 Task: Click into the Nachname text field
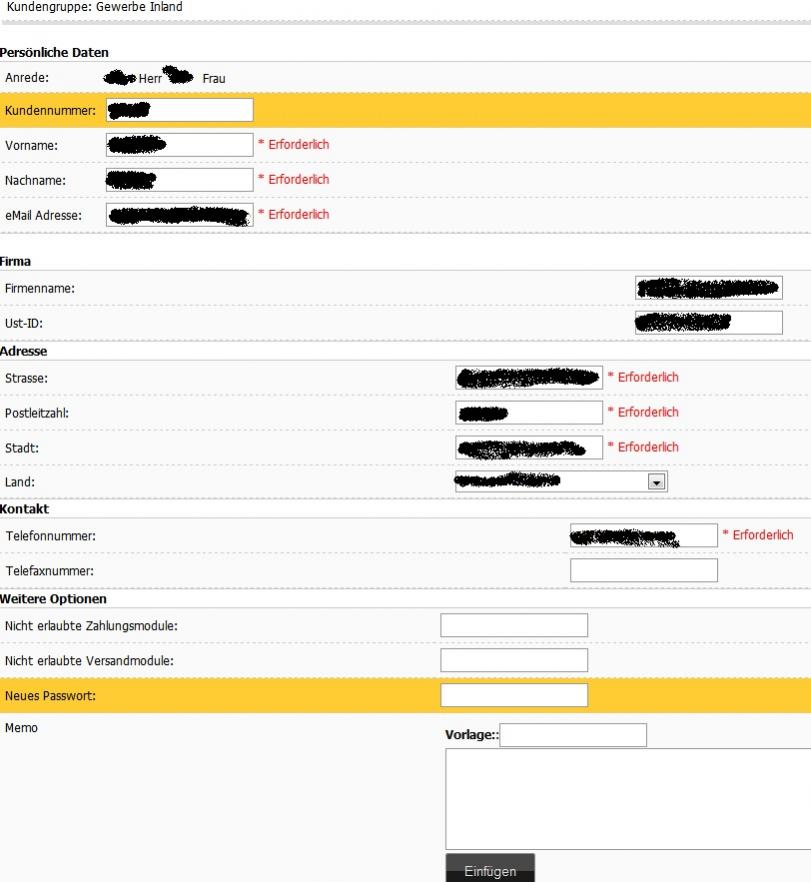pyautogui.click(x=180, y=180)
